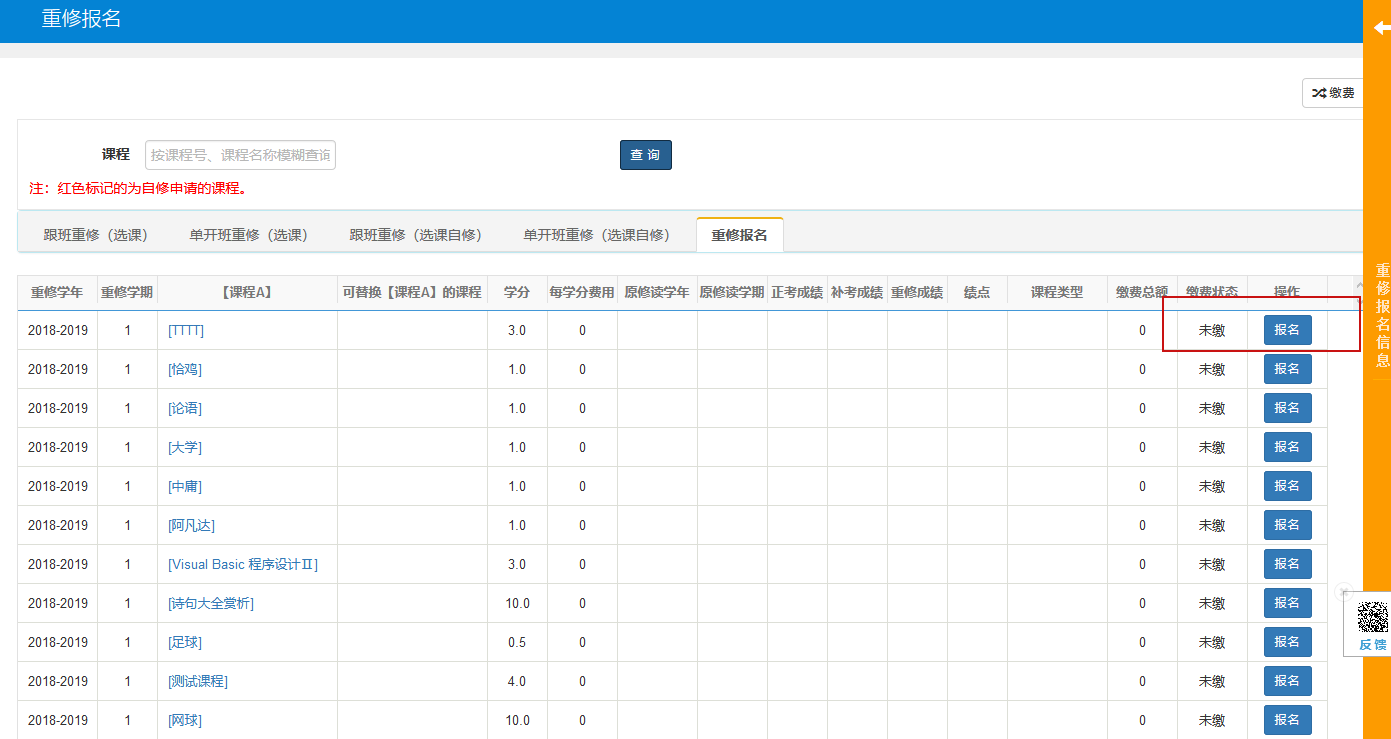This screenshot has width=1391, height=739.
Task: Open the [Visual Basic 程序设计II] course link
Action: click(x=243, y=564)
